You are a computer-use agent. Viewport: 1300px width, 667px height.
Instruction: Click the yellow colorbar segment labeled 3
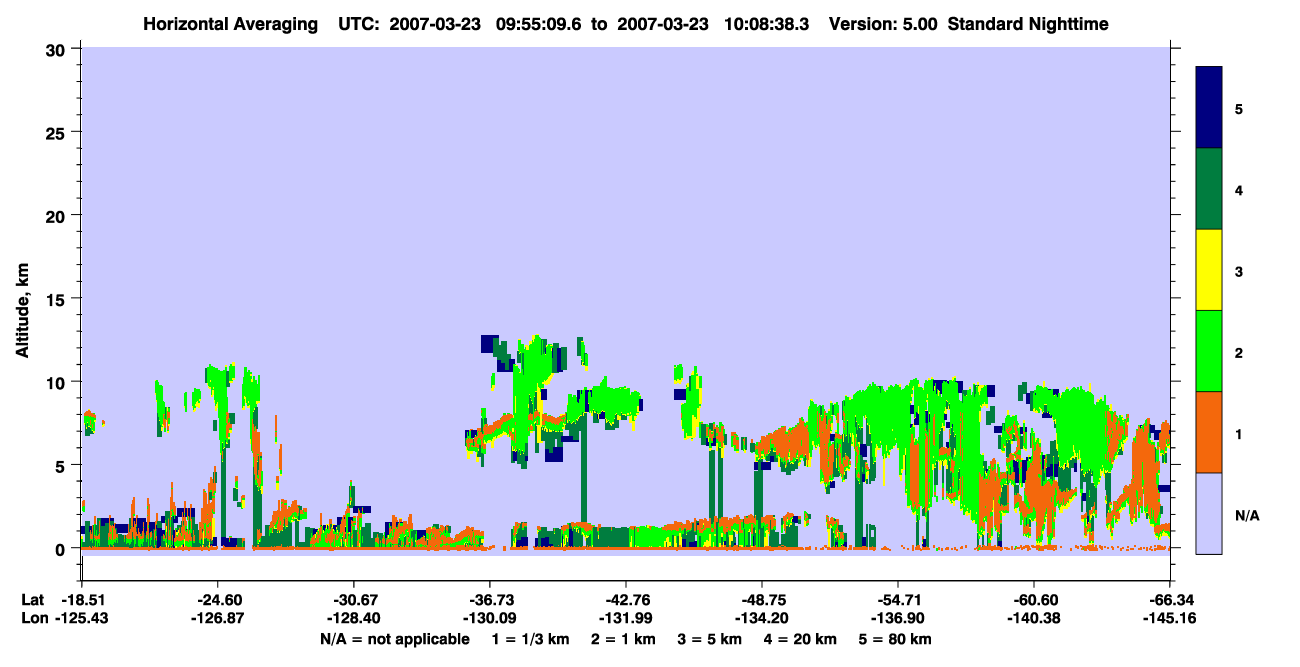[x=1209, y=270]
